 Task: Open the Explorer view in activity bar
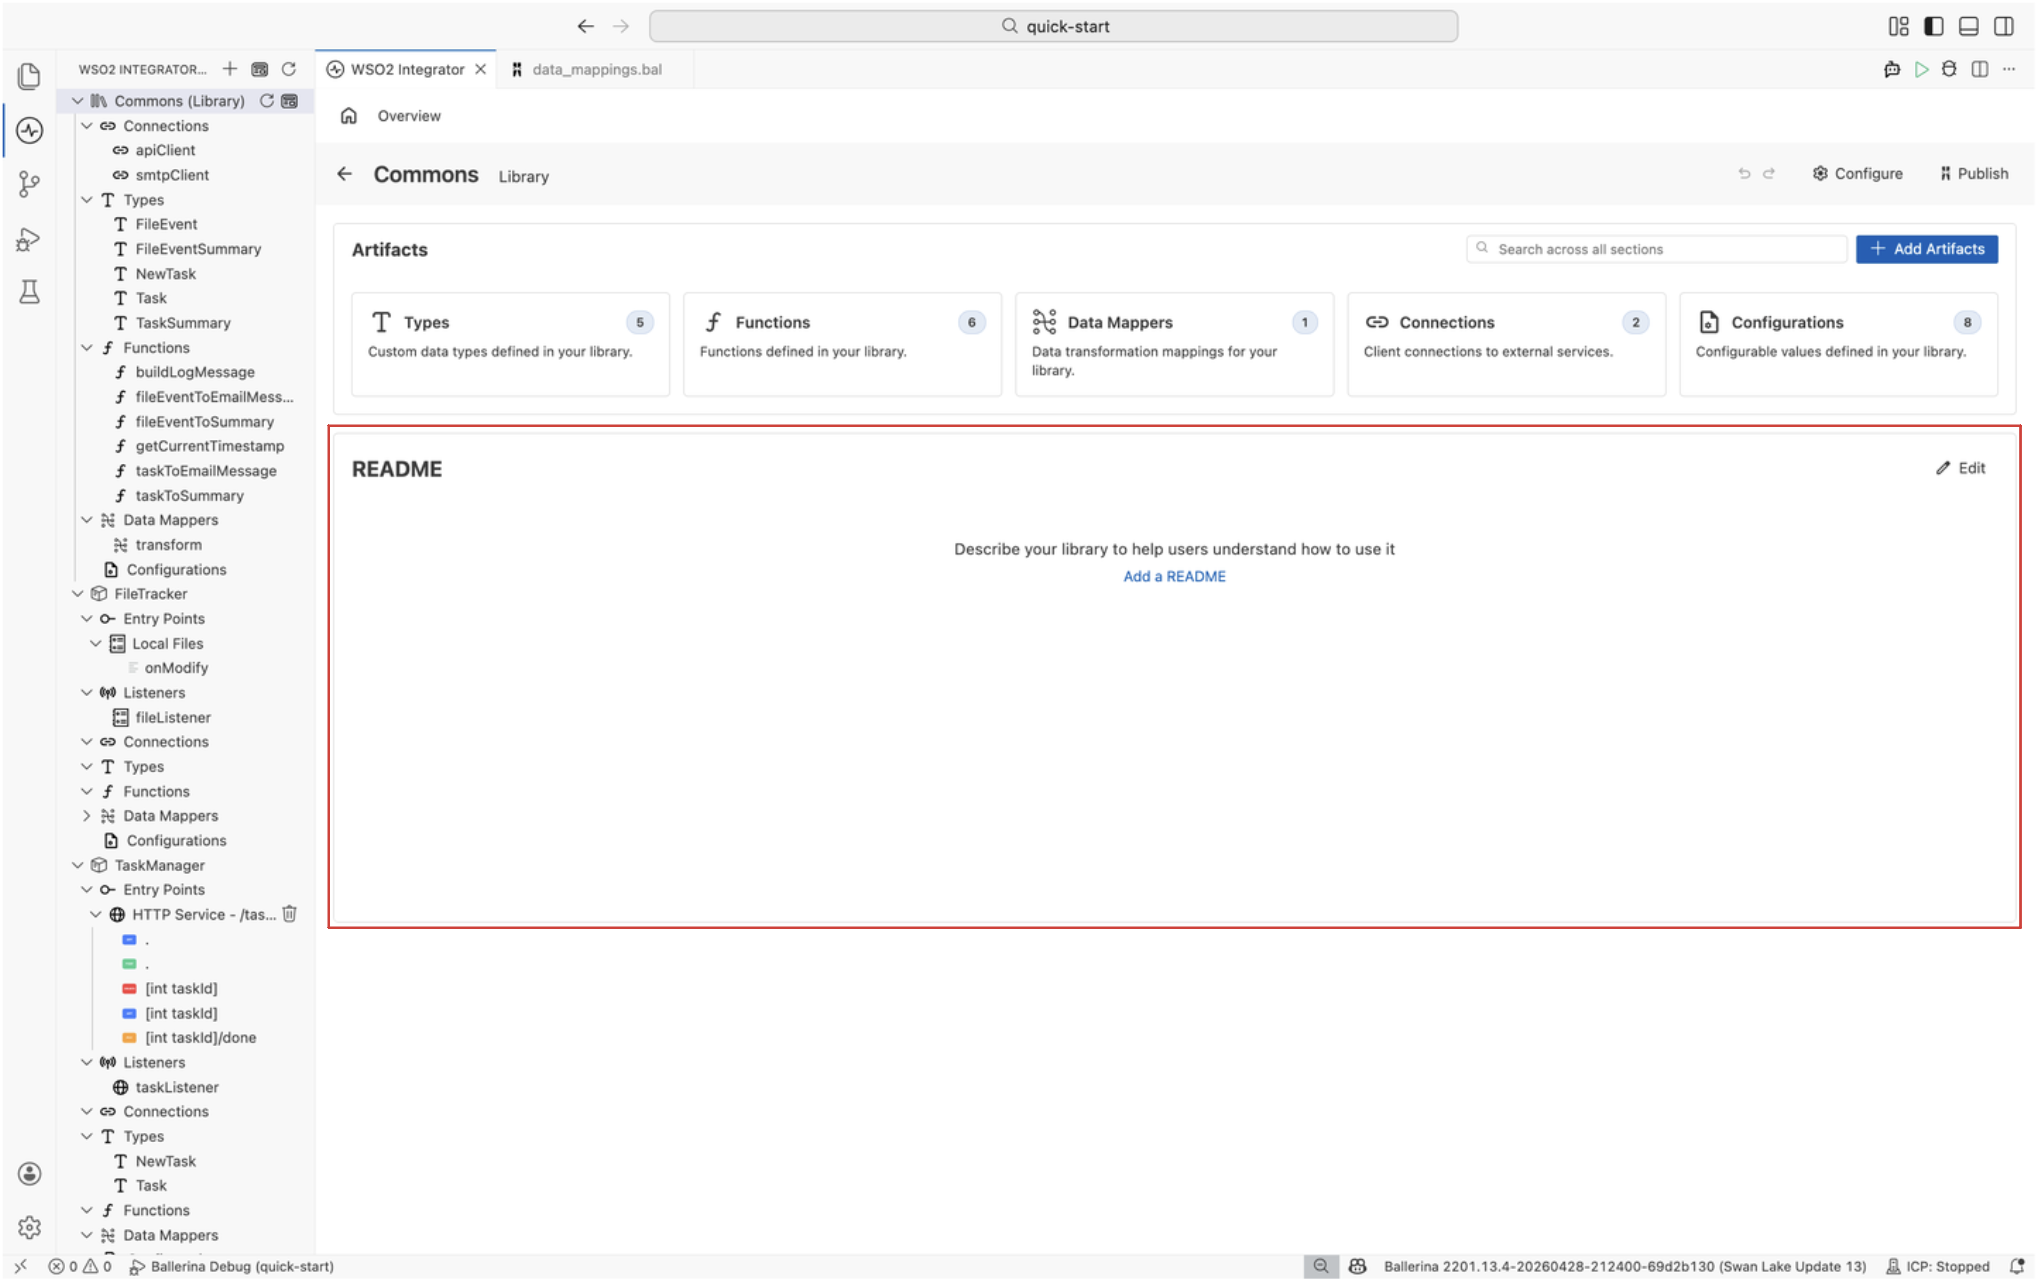pos(29,76)
